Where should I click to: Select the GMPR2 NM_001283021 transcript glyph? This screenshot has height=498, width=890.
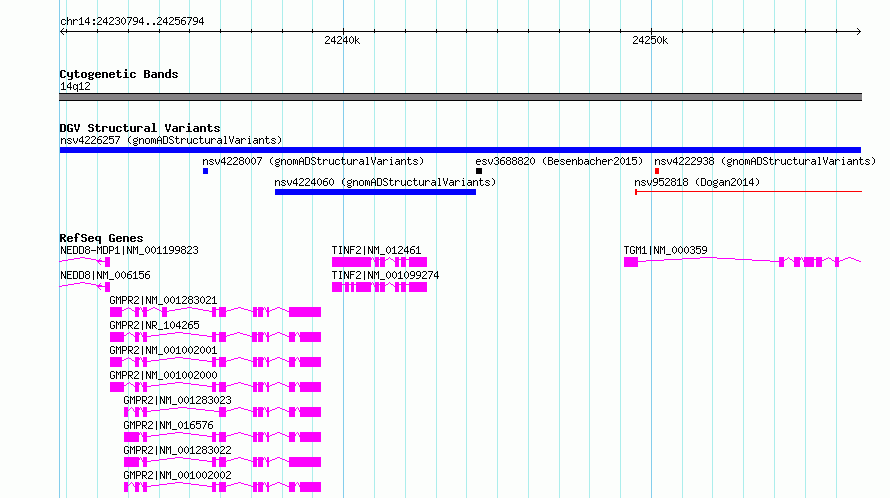click(x=215, y=312)
